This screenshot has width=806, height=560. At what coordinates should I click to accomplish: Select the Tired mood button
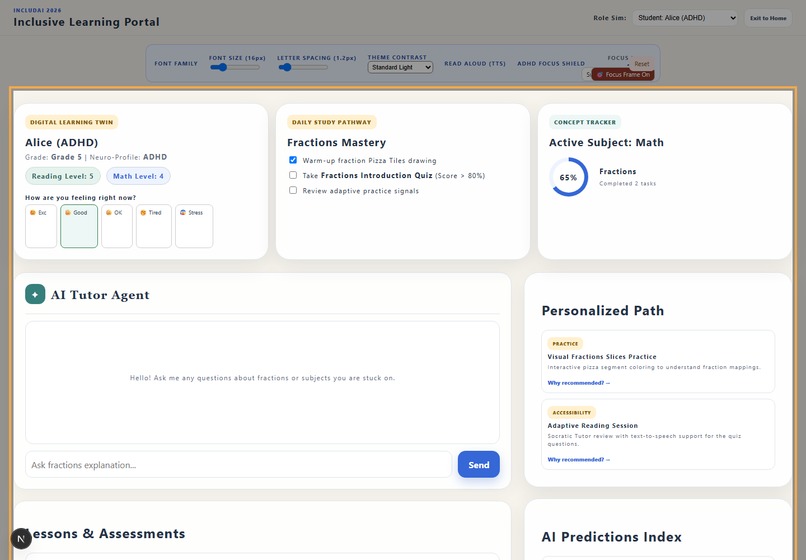[154, 226]
